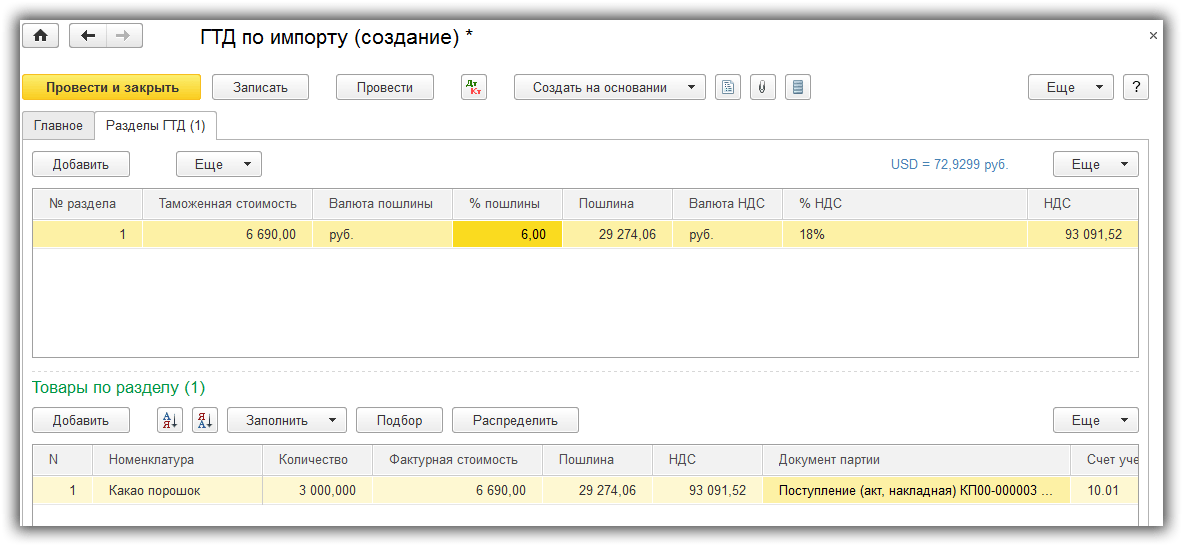Click the Записать button

click(260, 88)
